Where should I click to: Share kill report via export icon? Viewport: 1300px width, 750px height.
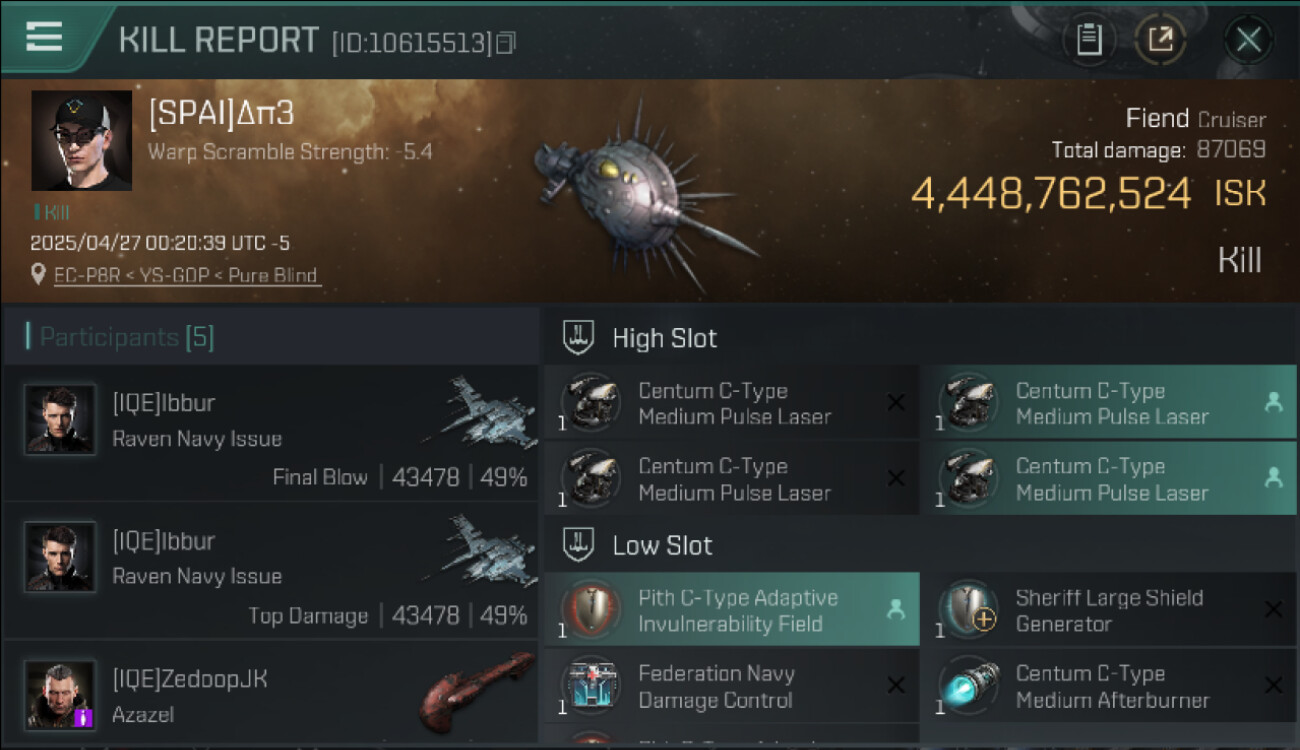[x=1160, y=39]
